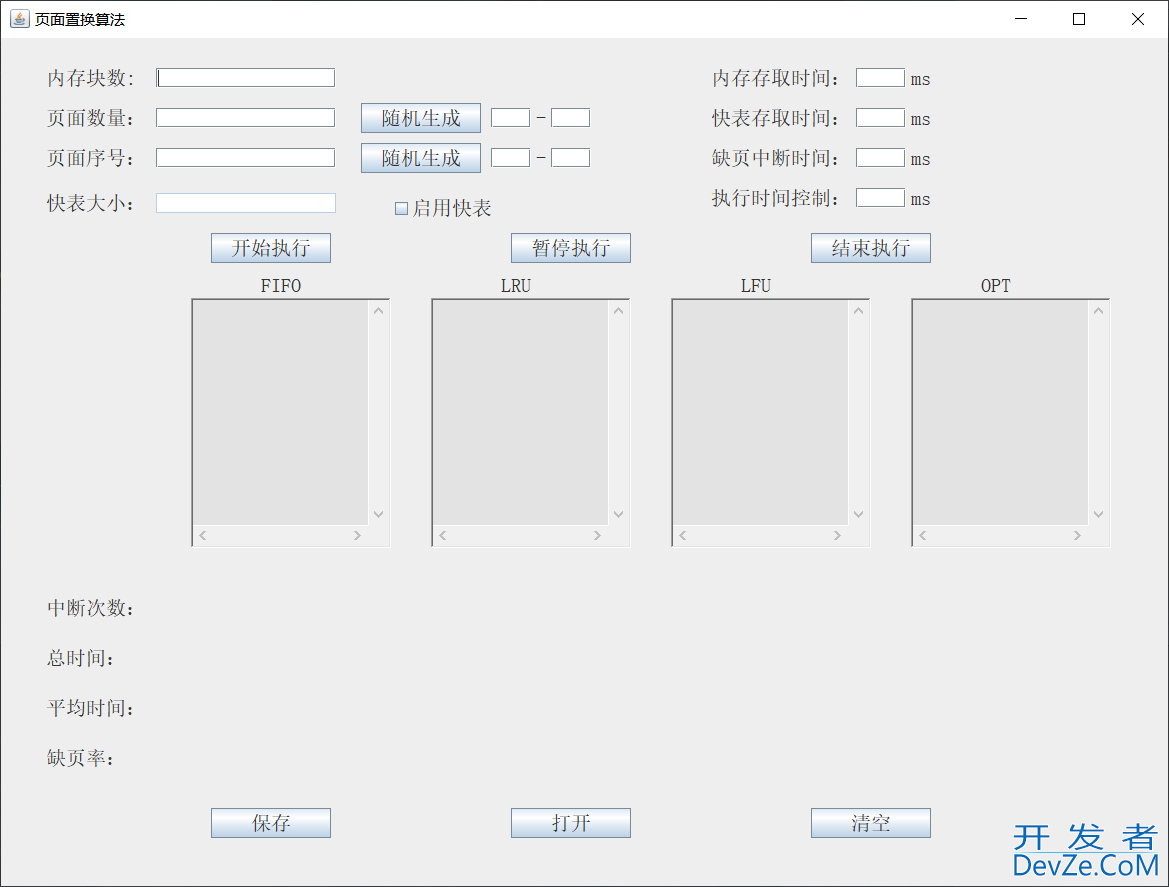Click LRU panel scroll down arrow

click(618, 514)
